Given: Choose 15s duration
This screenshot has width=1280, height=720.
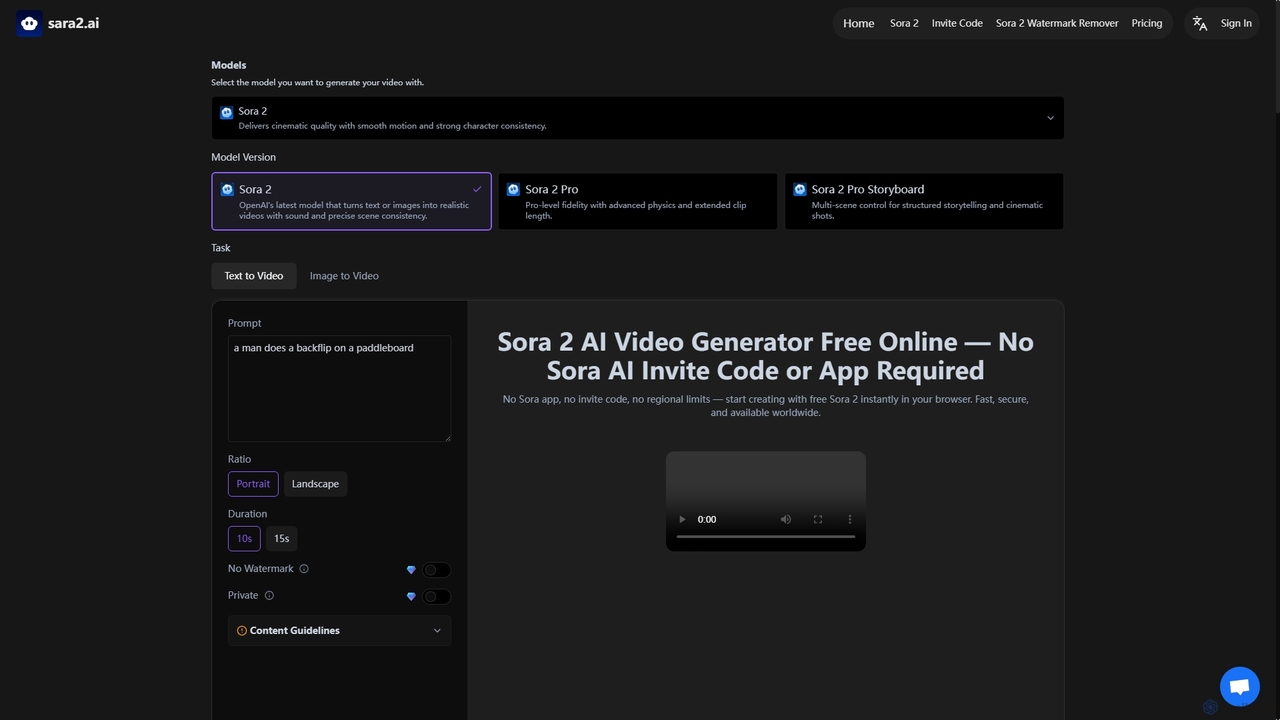Looking at the screenshot, I should pos(282,539).
